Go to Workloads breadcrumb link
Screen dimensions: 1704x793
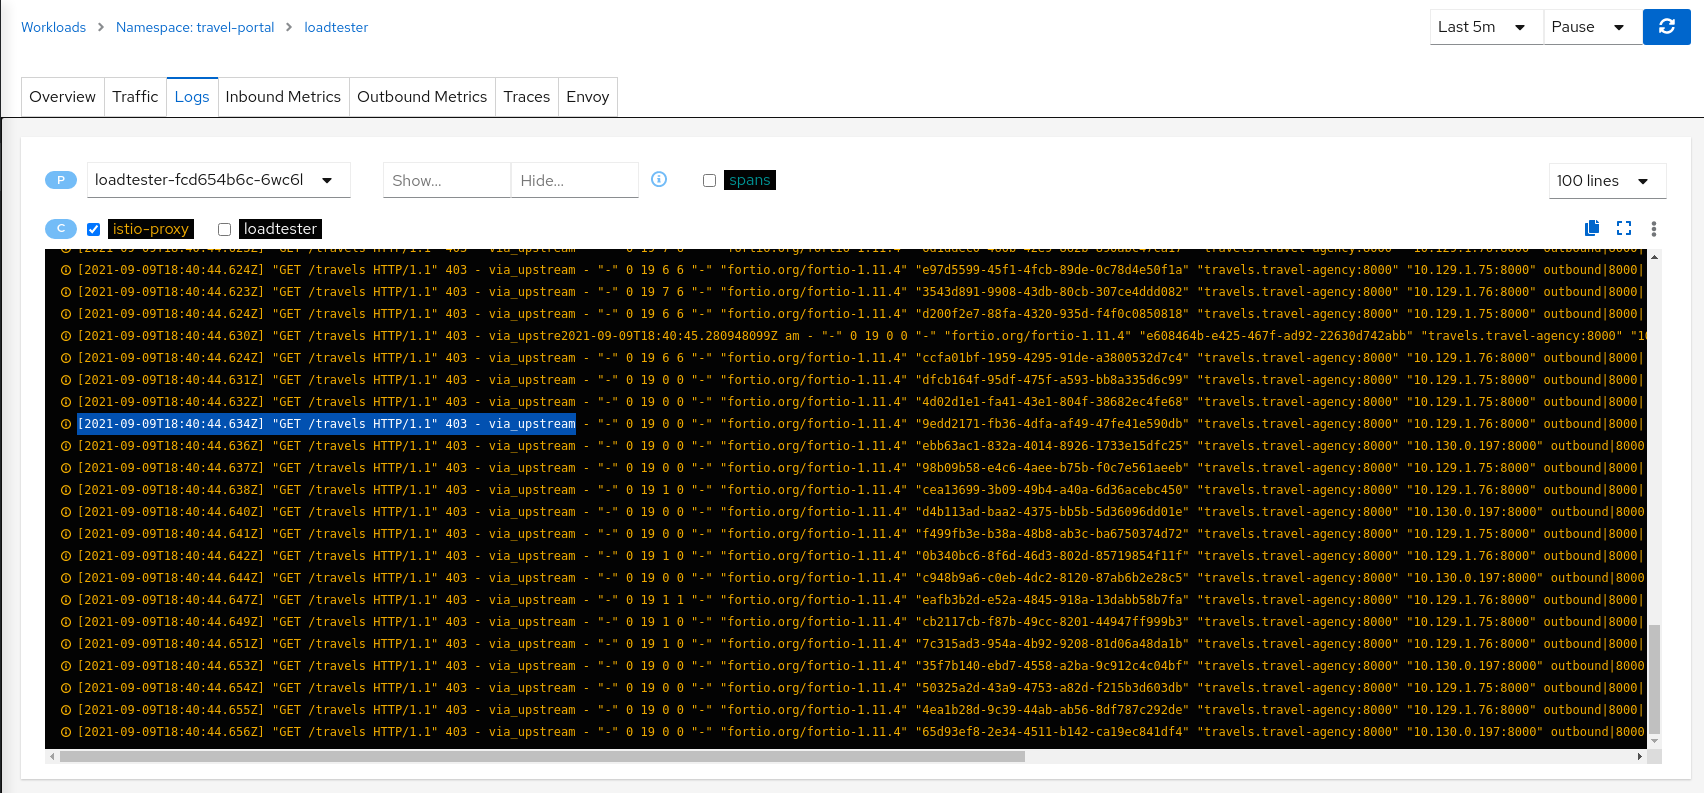coord(53,27)
